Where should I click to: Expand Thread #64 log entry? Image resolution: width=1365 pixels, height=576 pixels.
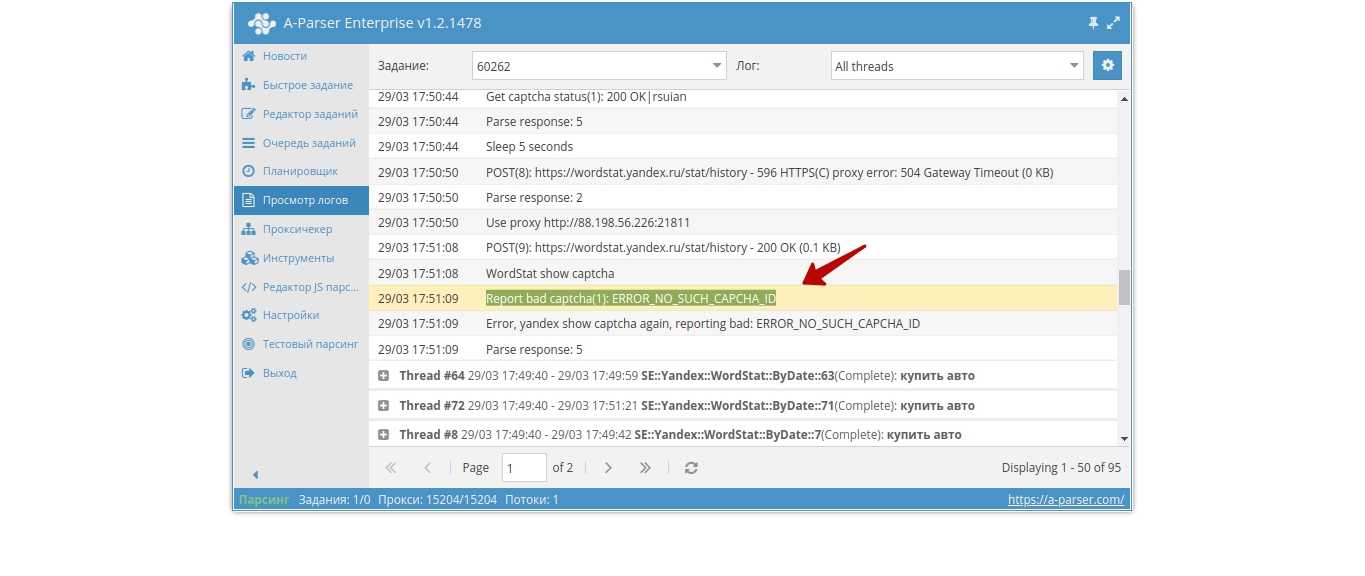(383, 376)
